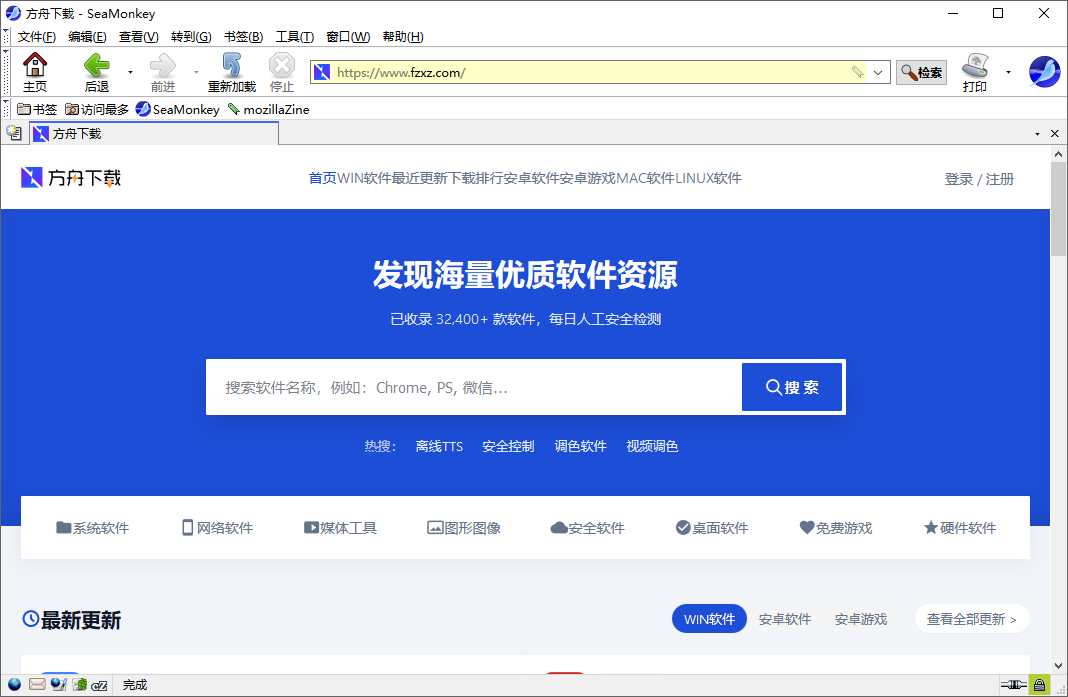Click the online/offline plug status icon
Image resolution: width=1068 pixels, height=697 pixels.
(1014, 684)
